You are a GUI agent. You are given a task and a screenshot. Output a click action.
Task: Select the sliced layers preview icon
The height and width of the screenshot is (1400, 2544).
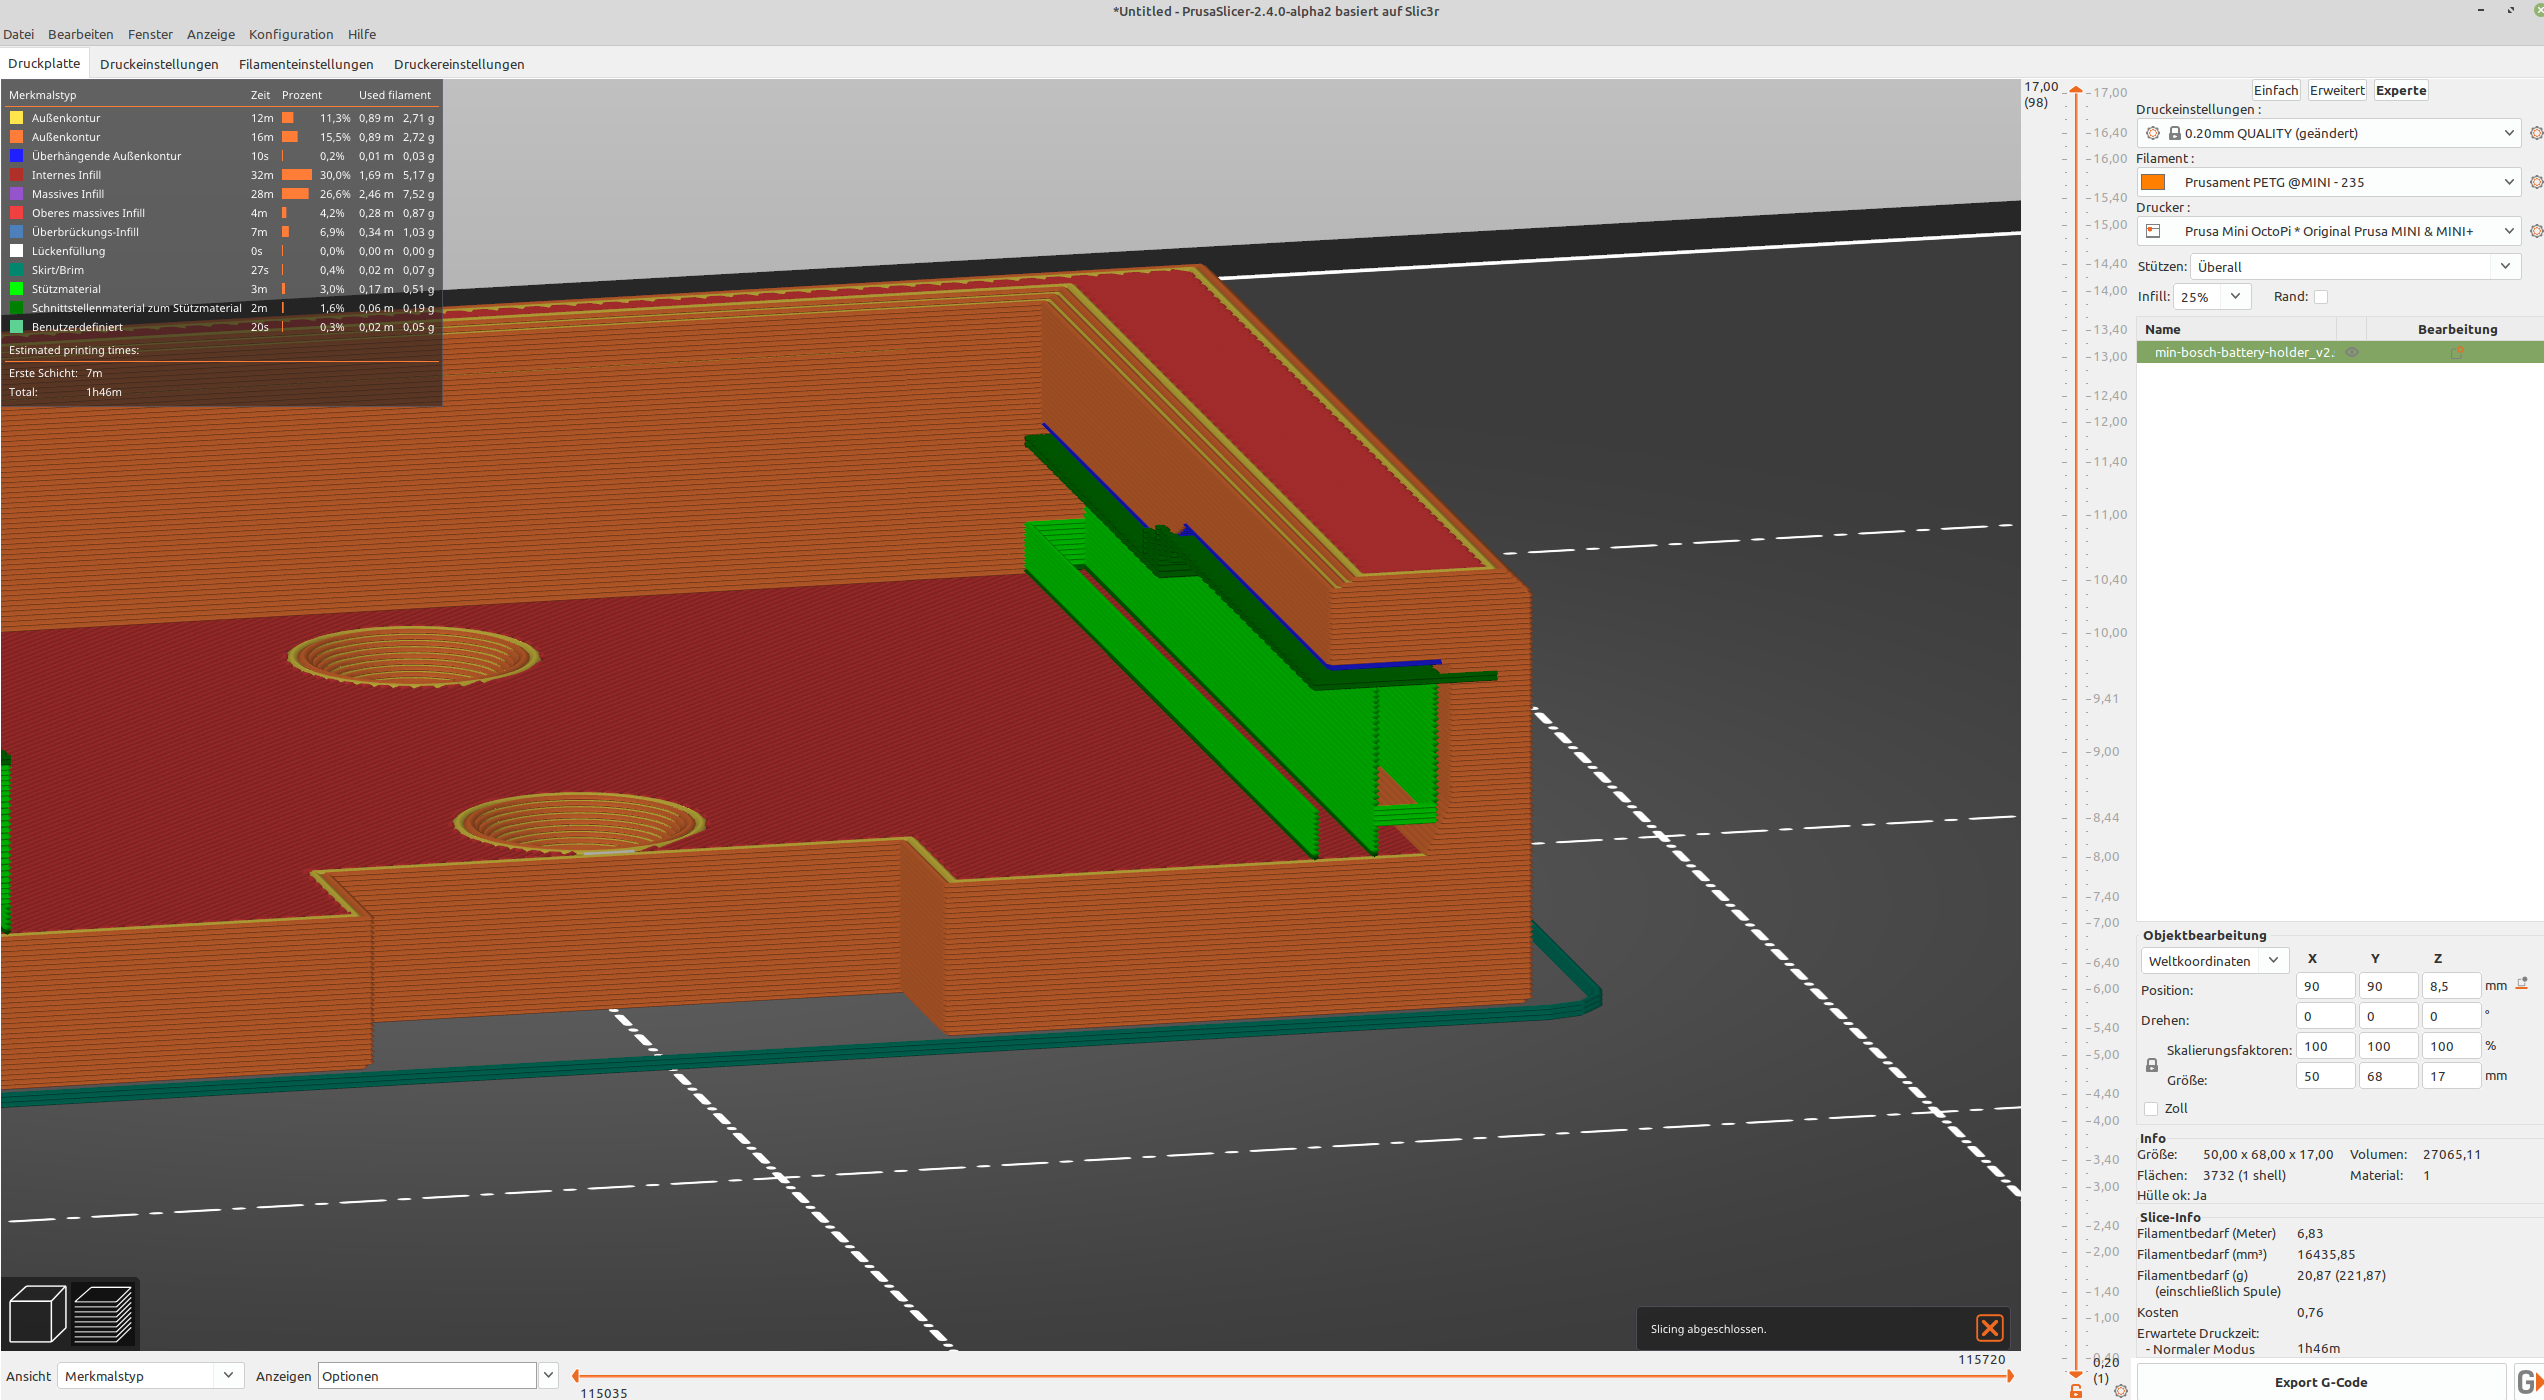(104, 1313)
